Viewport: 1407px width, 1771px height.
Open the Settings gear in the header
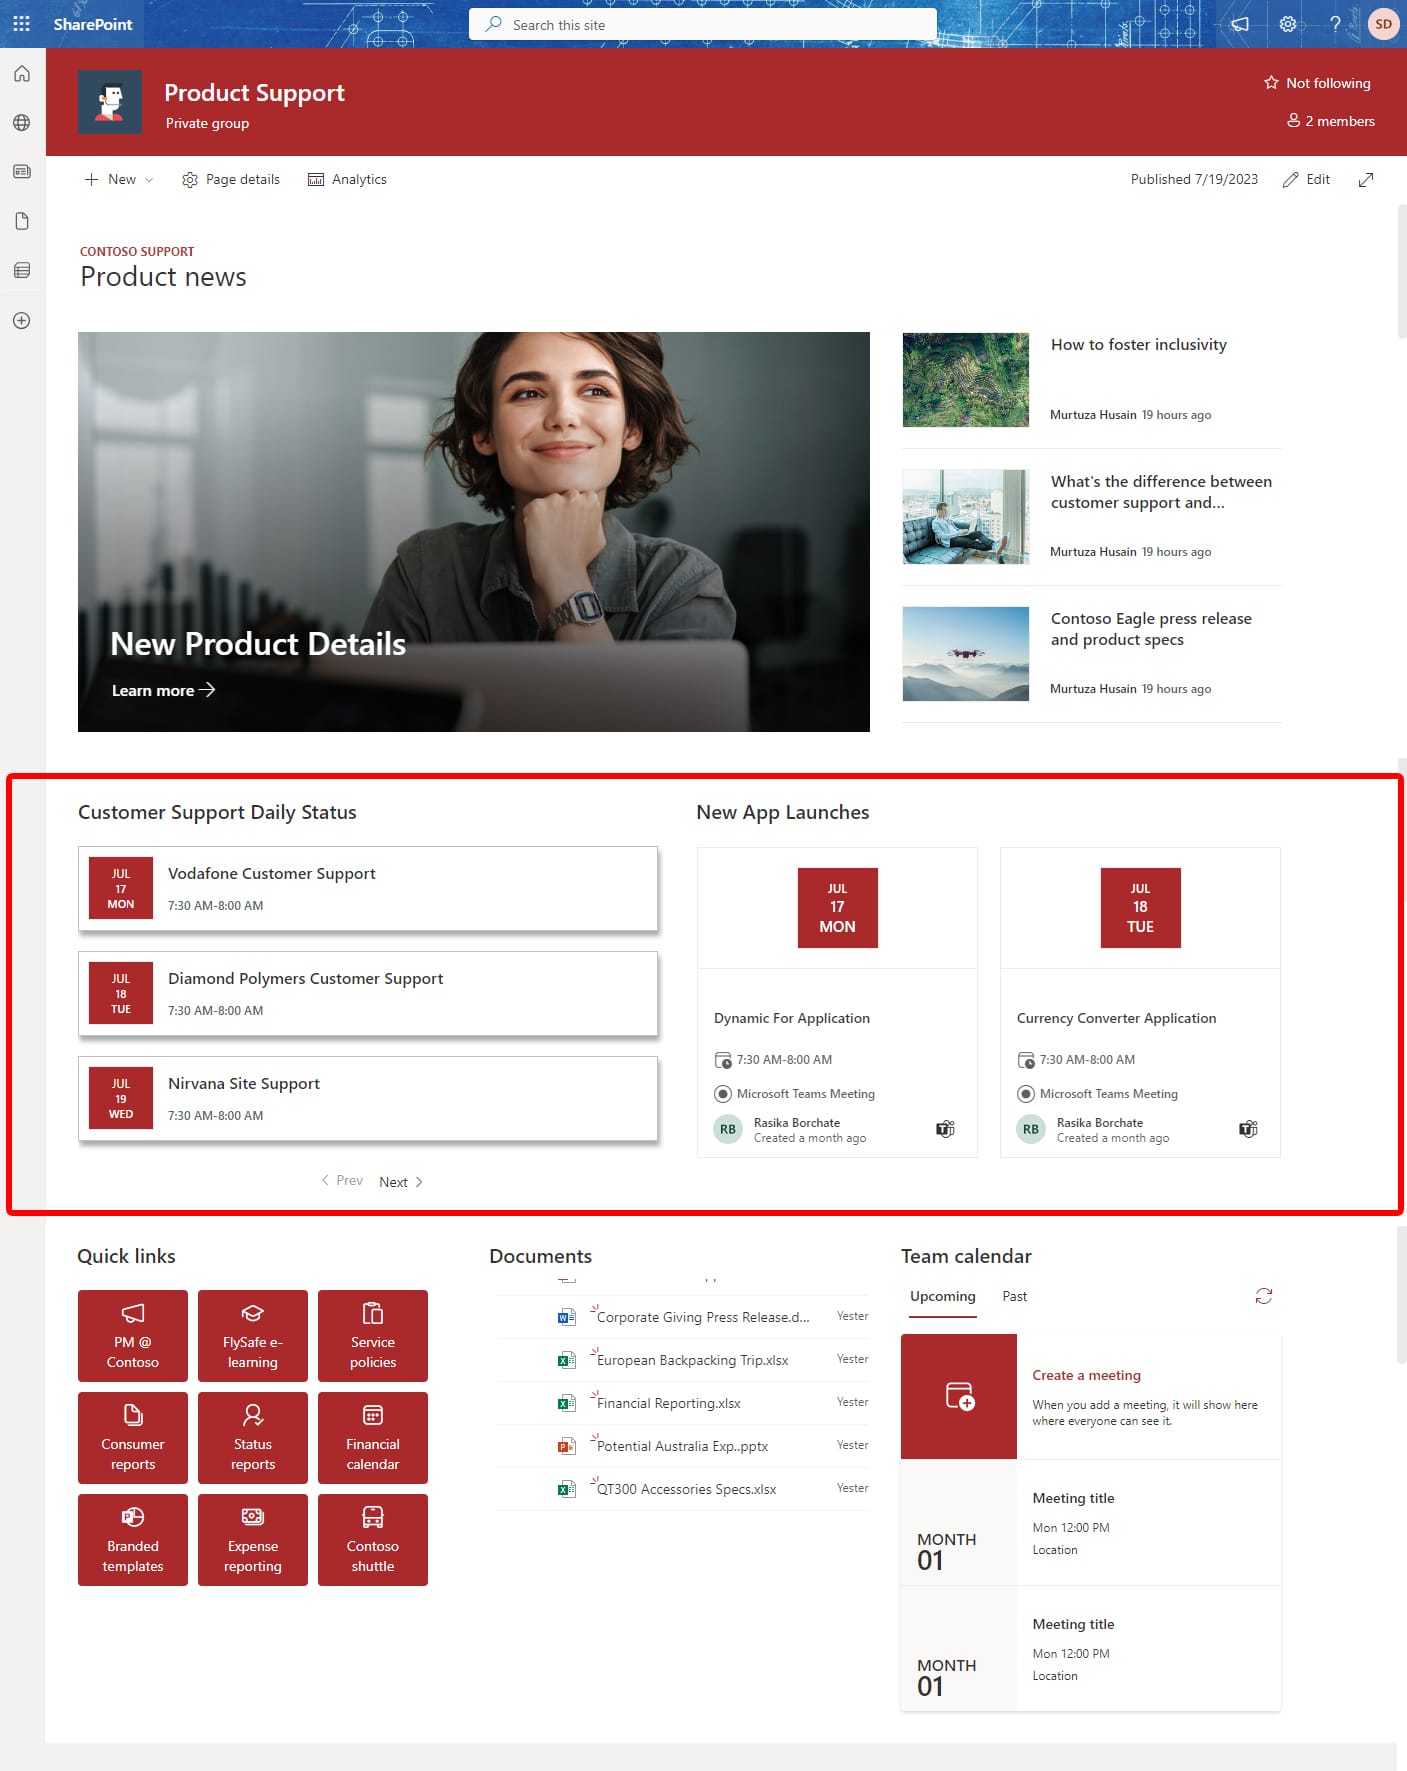1288,24
